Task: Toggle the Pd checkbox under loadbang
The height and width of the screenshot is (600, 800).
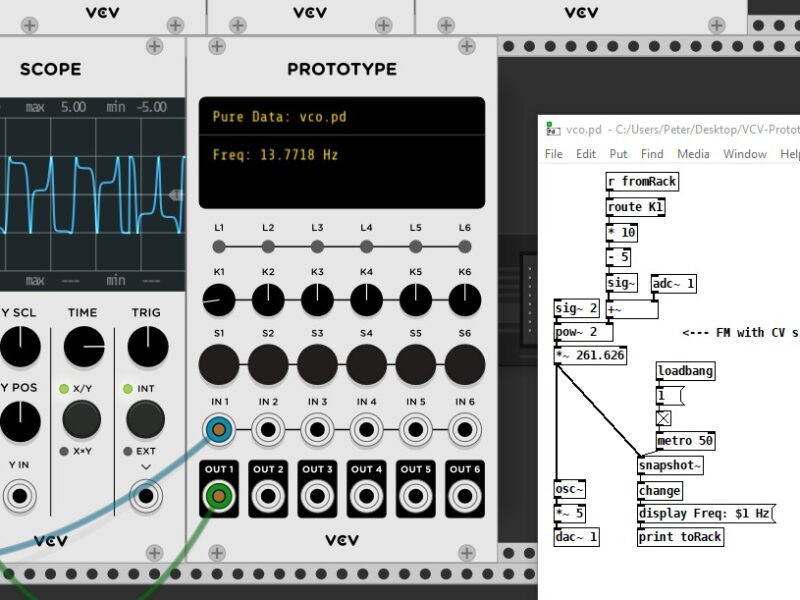Action: point(664,418)
